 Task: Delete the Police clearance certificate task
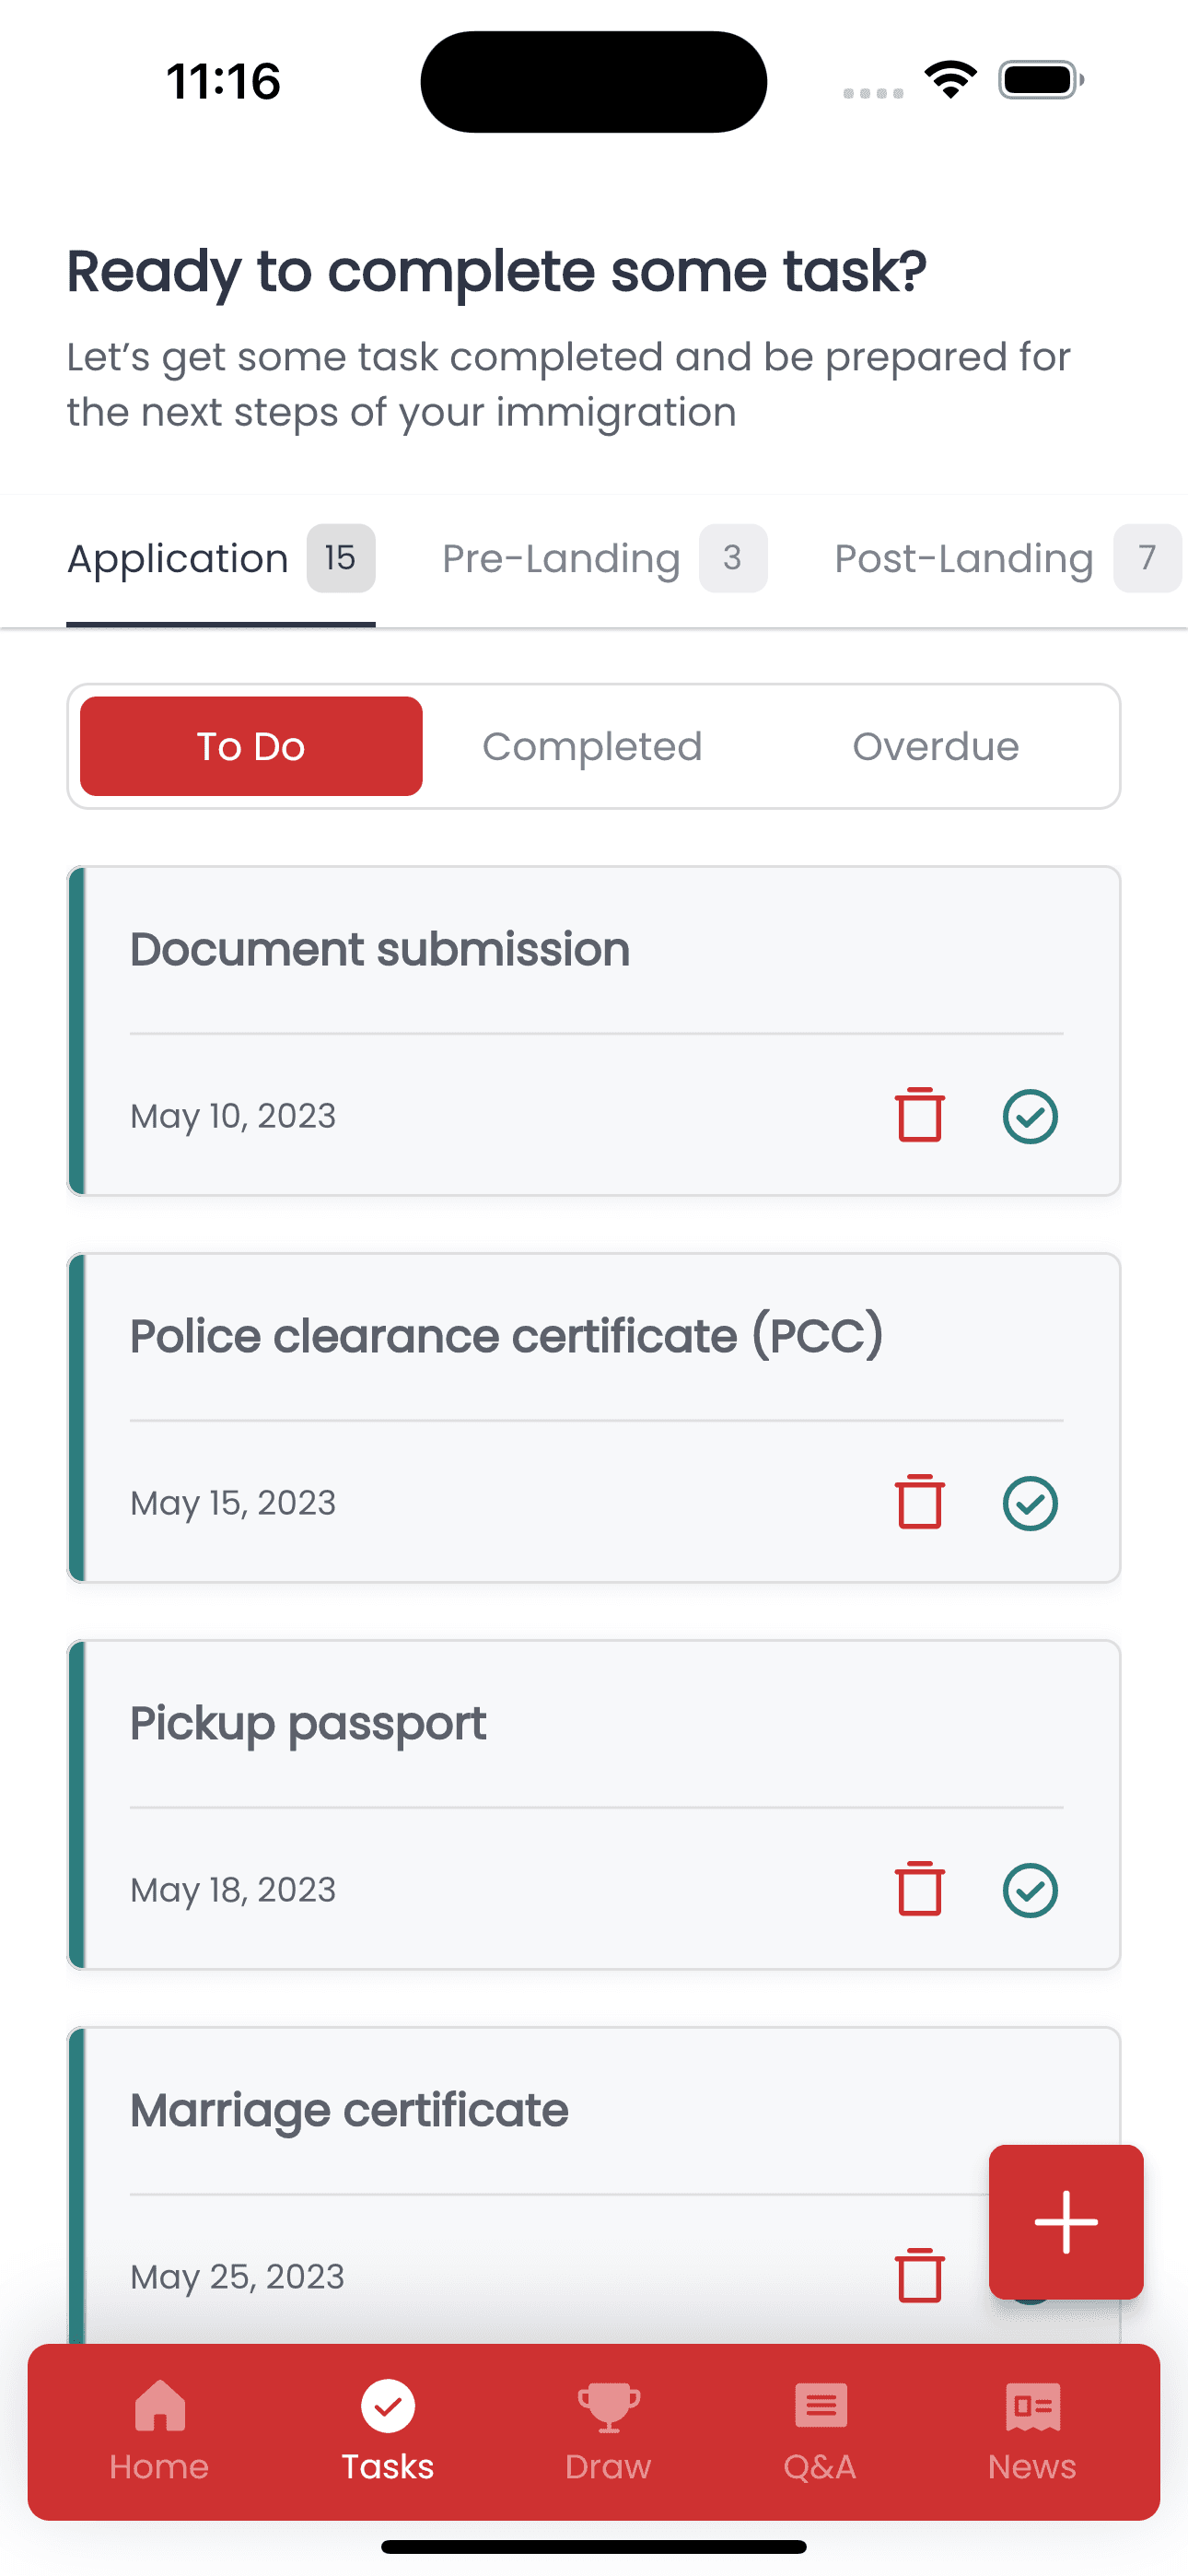[x=919, y=1502]
